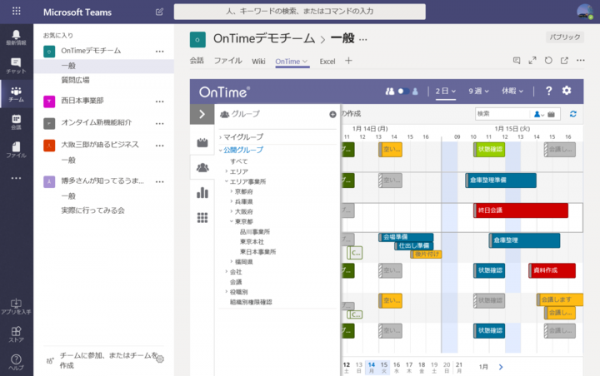This screenshot has width=600, height=376.
Task: Open the OnTime grid dots icon
Action: (x=202, y=218)
